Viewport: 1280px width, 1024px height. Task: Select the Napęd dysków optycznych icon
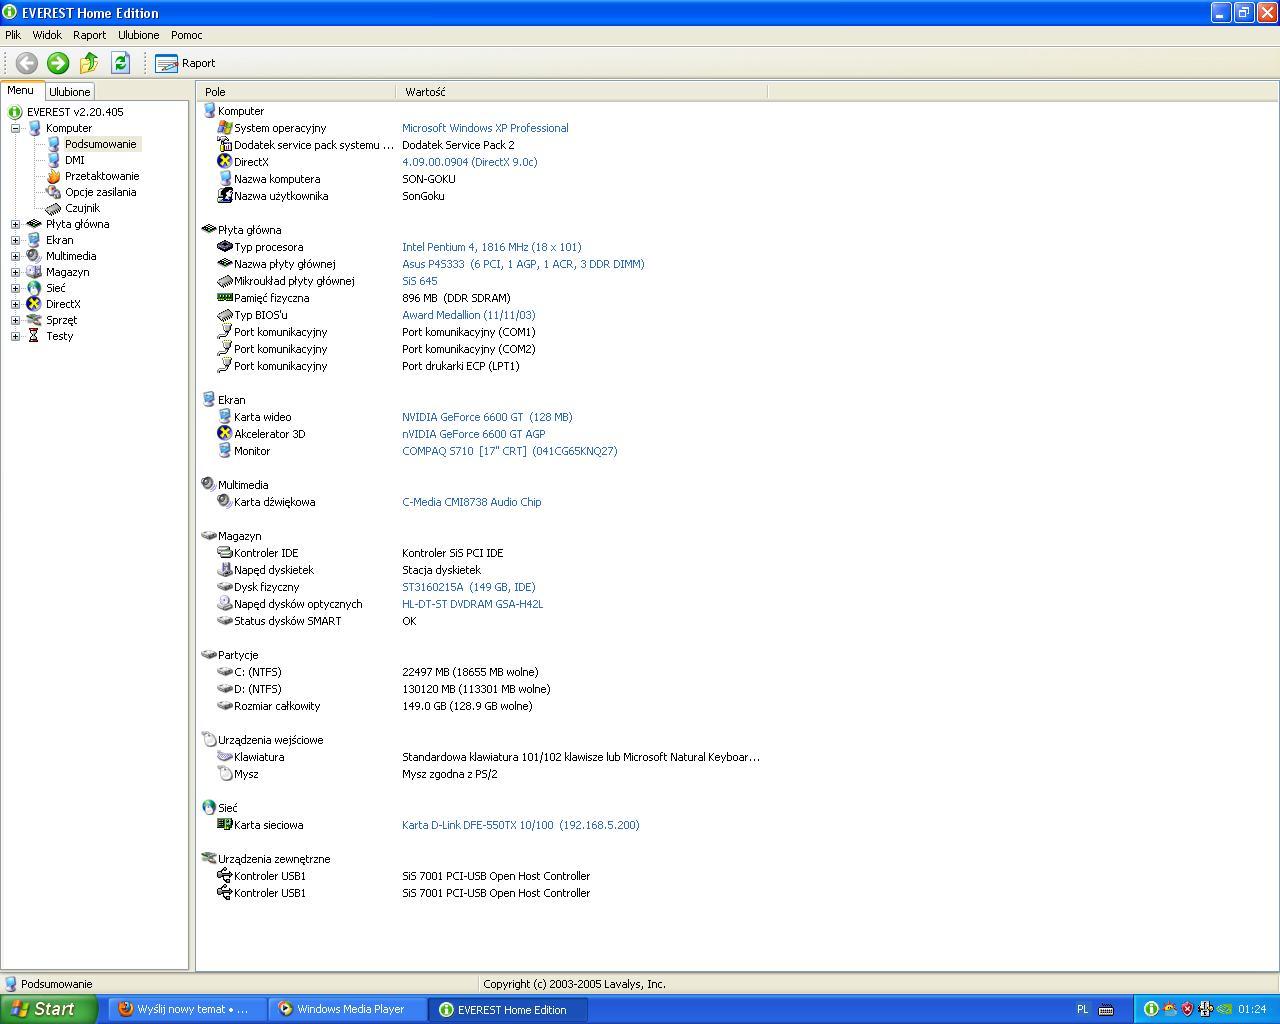[225, 604]
